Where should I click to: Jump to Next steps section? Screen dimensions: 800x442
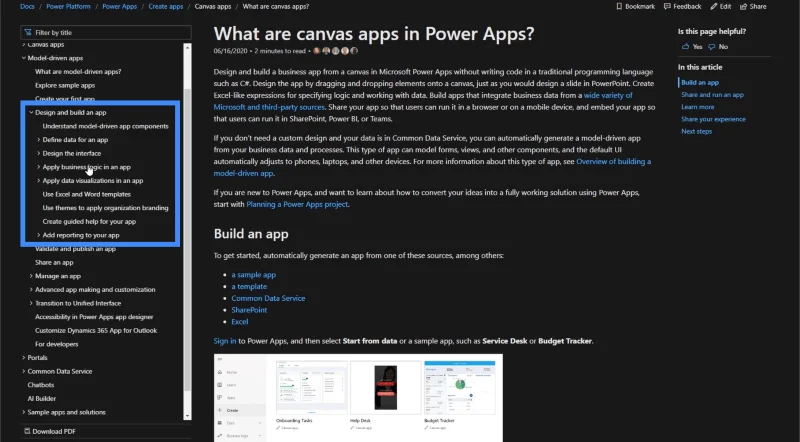(x=696, y=131)
